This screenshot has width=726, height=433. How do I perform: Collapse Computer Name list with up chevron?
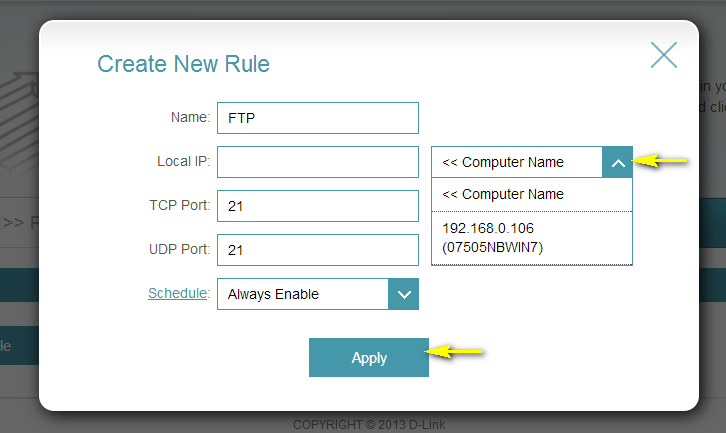point(618,162)
